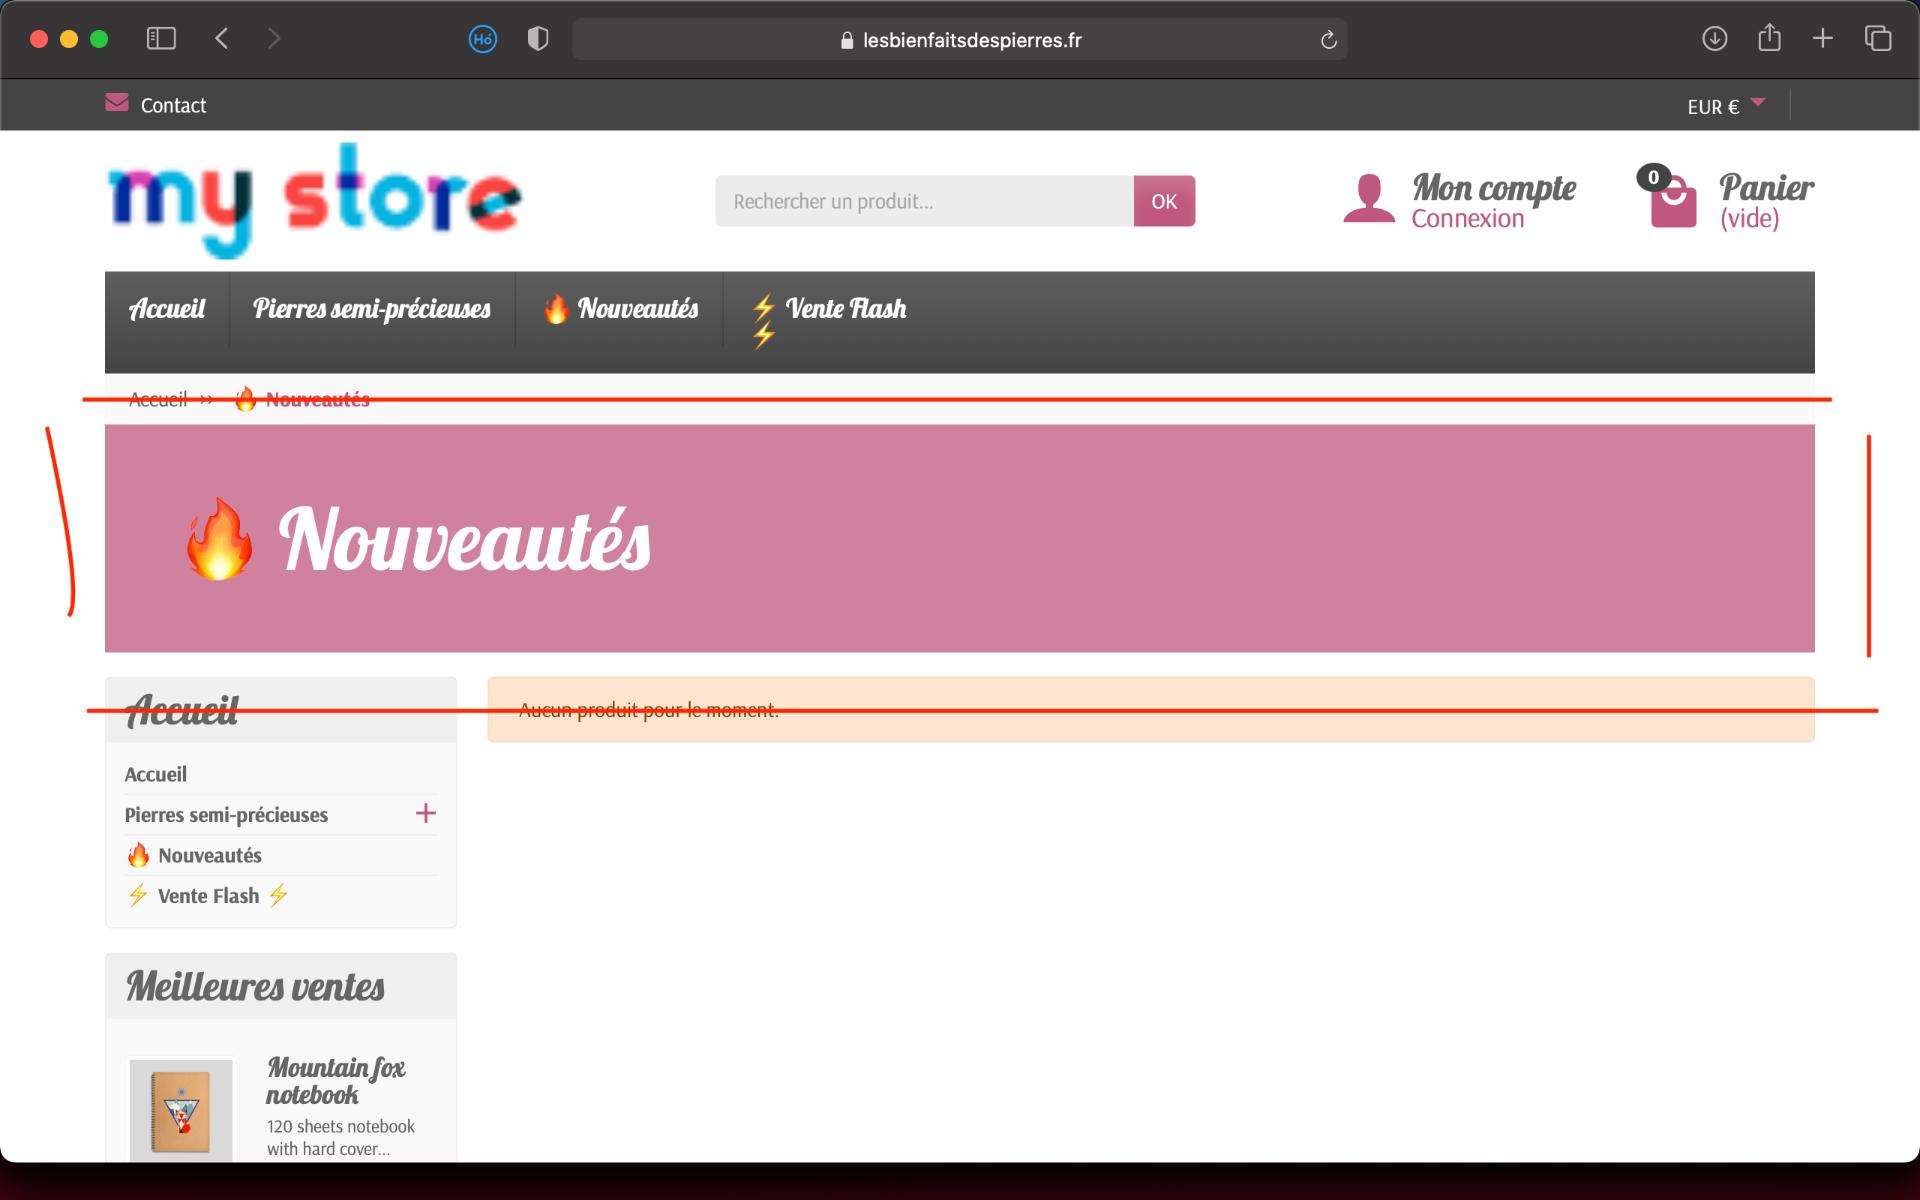This screenshot has height=1200, width=1920.
Task: Click the Mon compte user icon
Action: pyautogui.click(x=1368, y=198)
